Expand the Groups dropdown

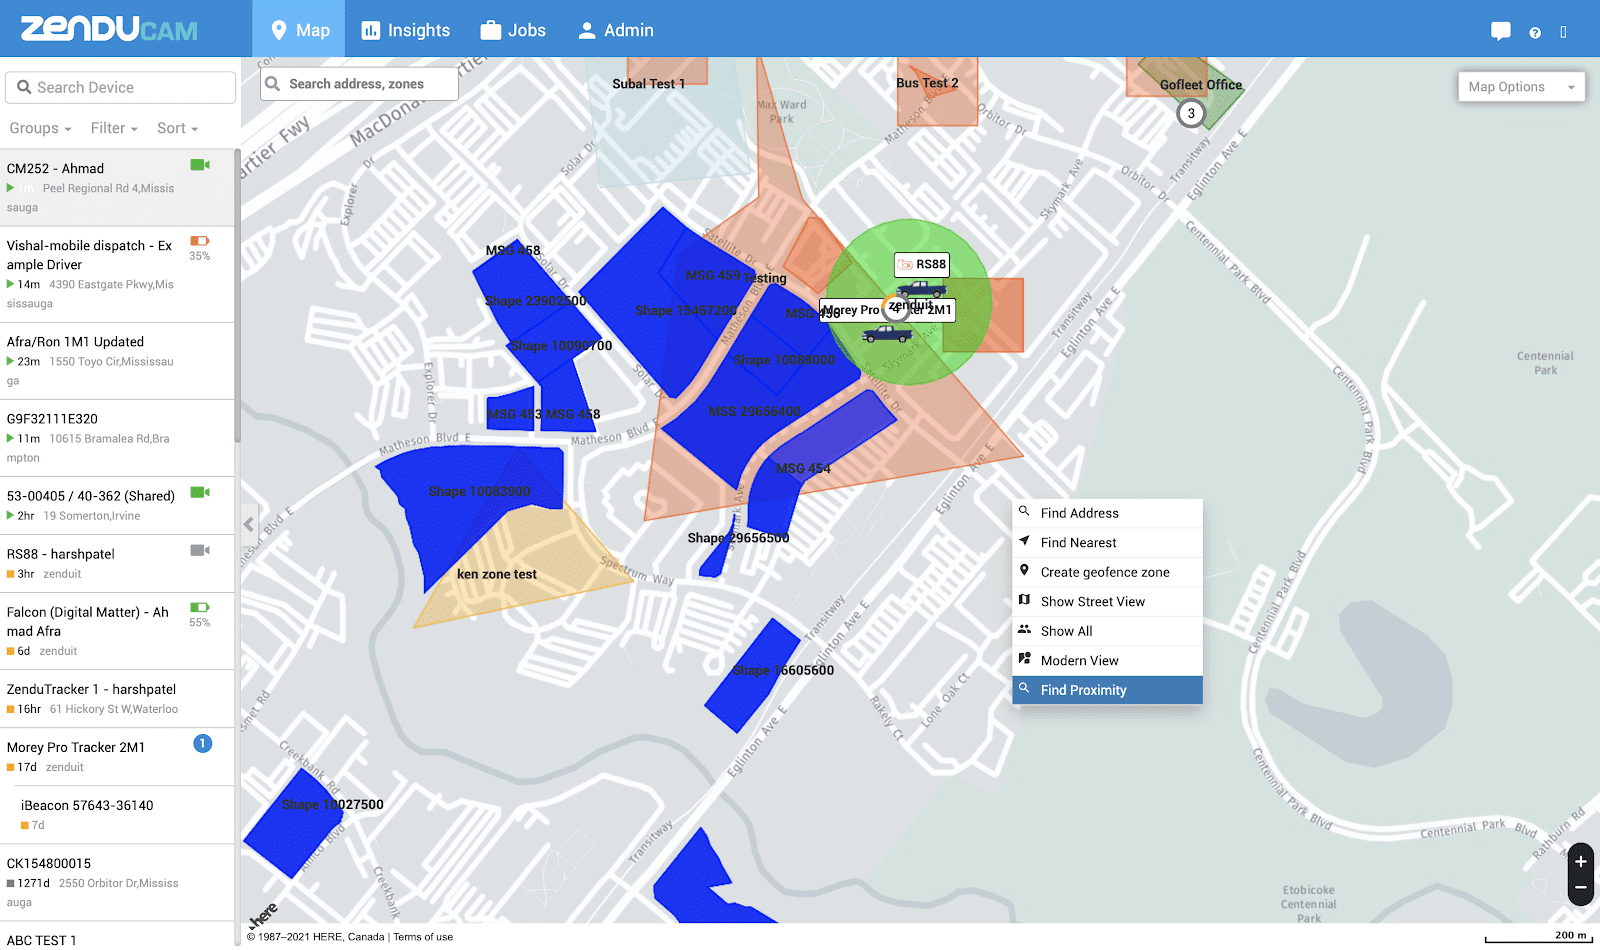click(40, 128)
